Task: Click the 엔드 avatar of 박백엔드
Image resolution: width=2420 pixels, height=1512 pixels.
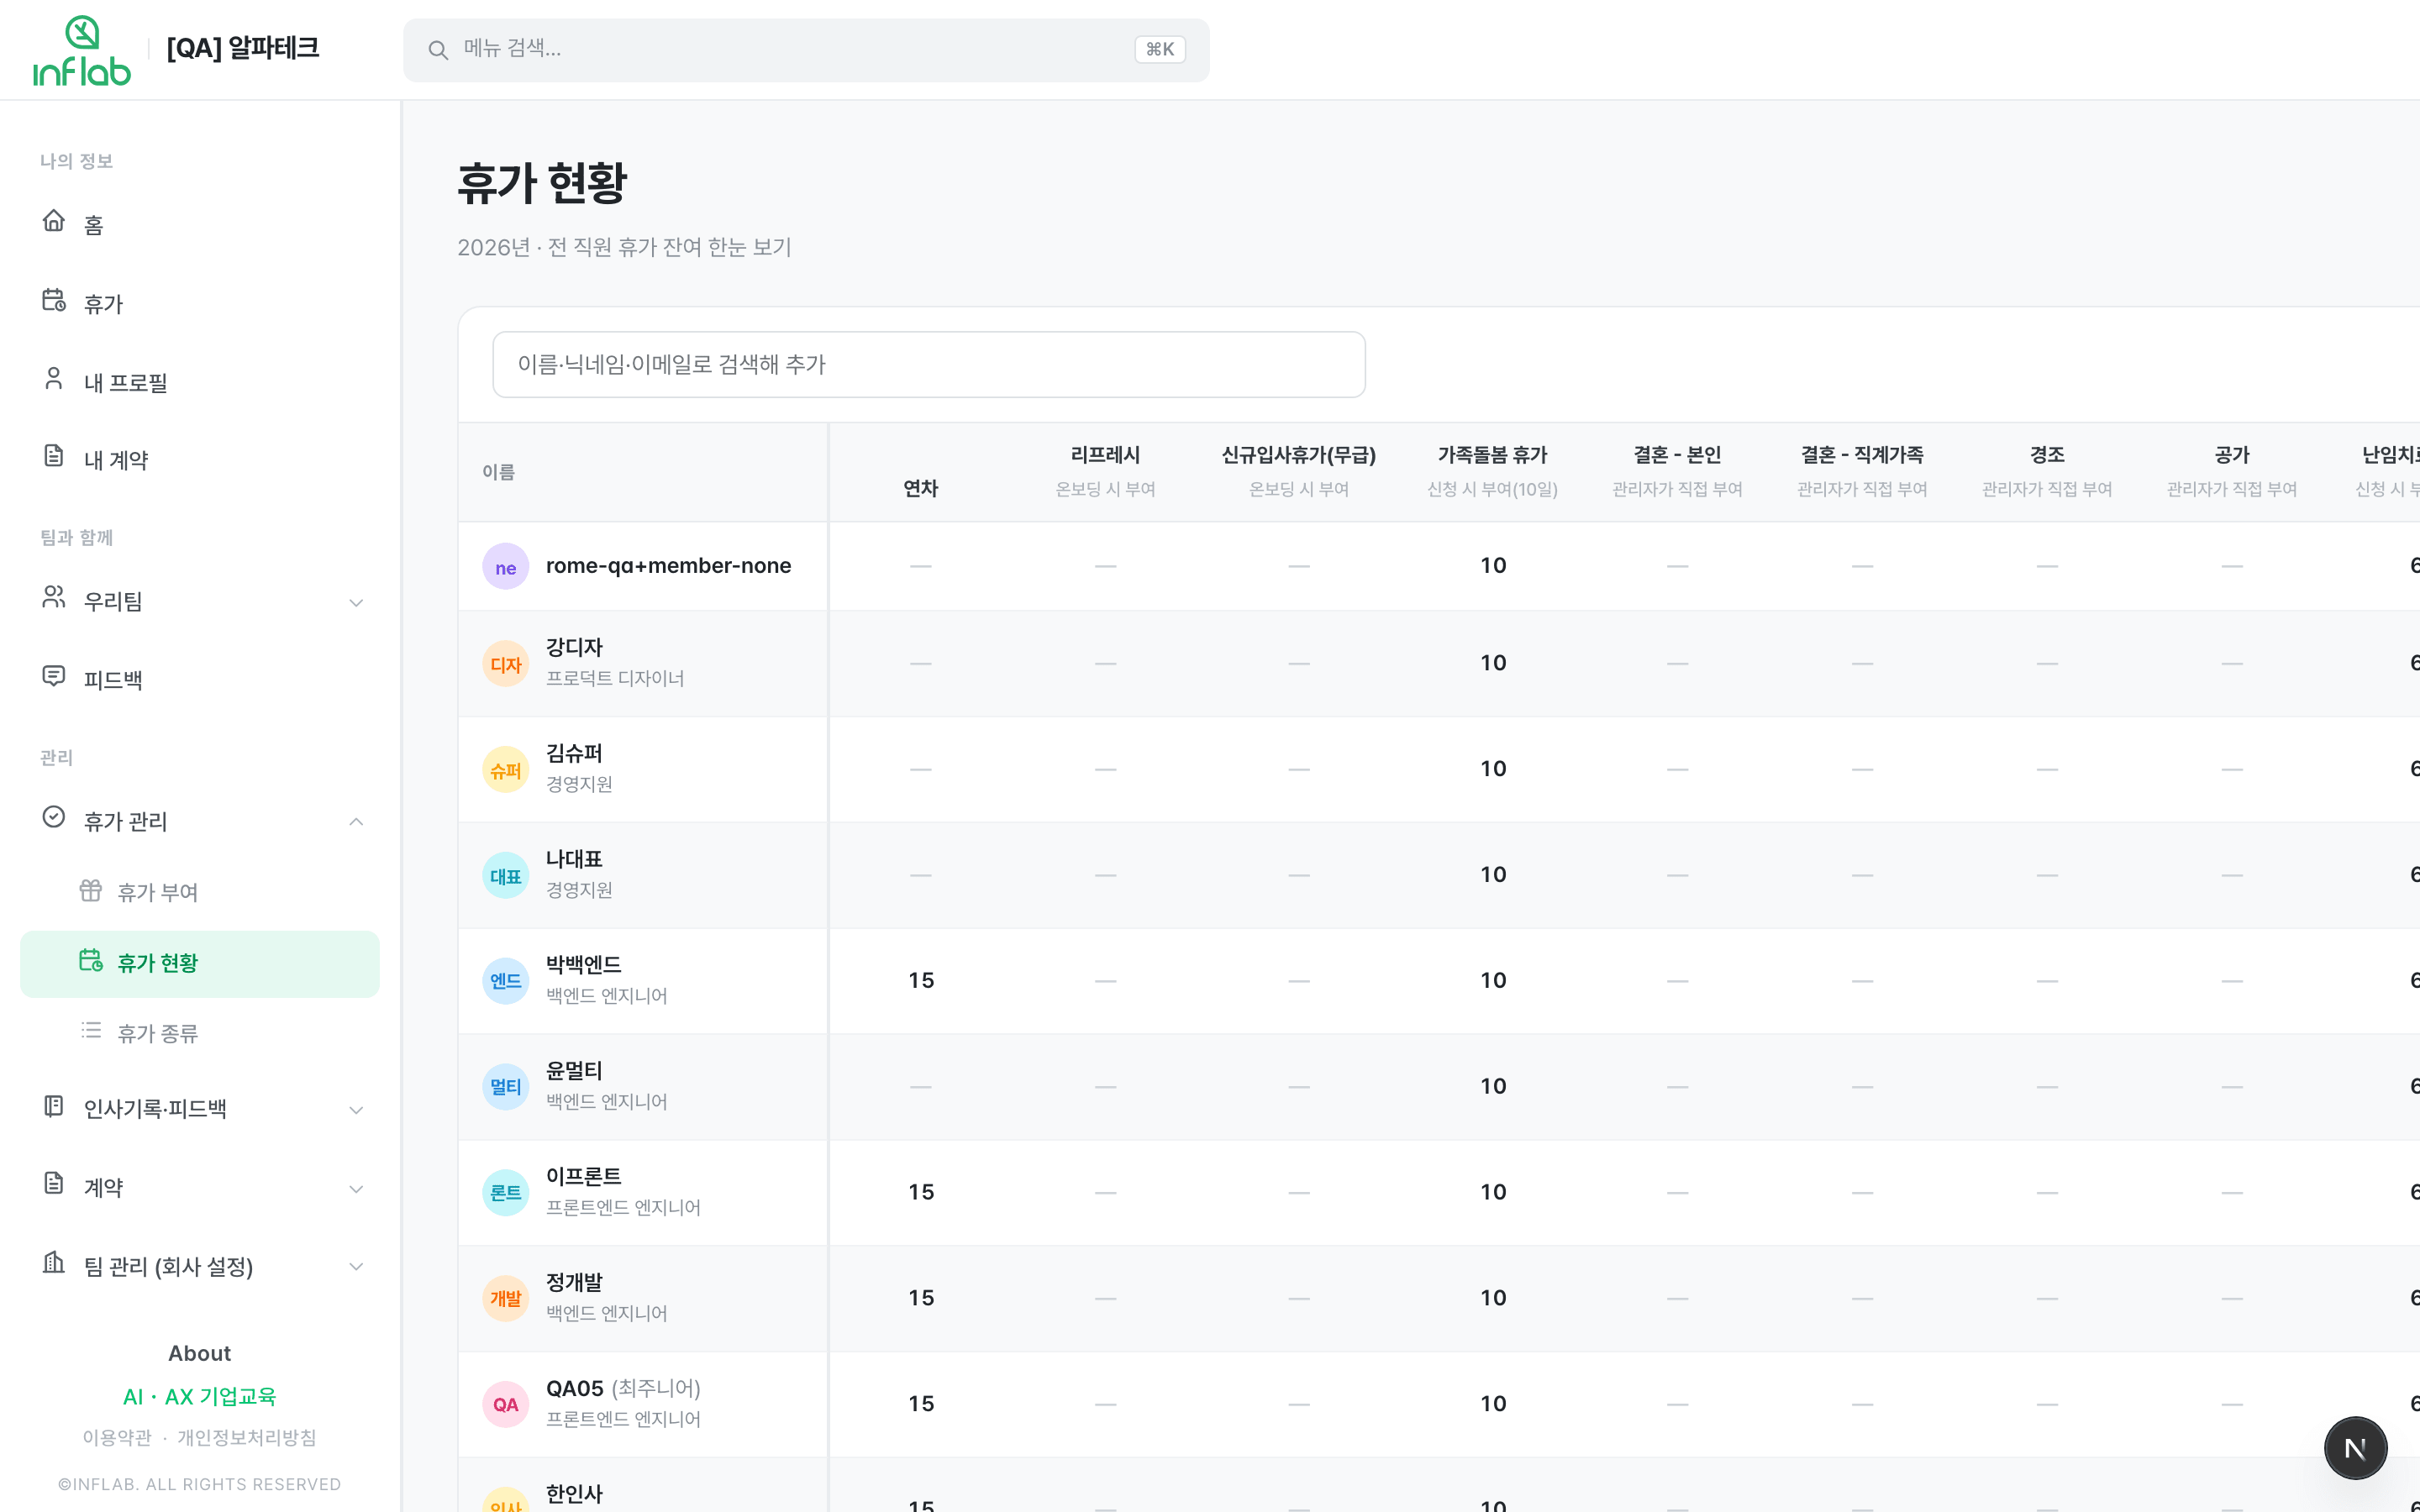Action: pos(506,981)
